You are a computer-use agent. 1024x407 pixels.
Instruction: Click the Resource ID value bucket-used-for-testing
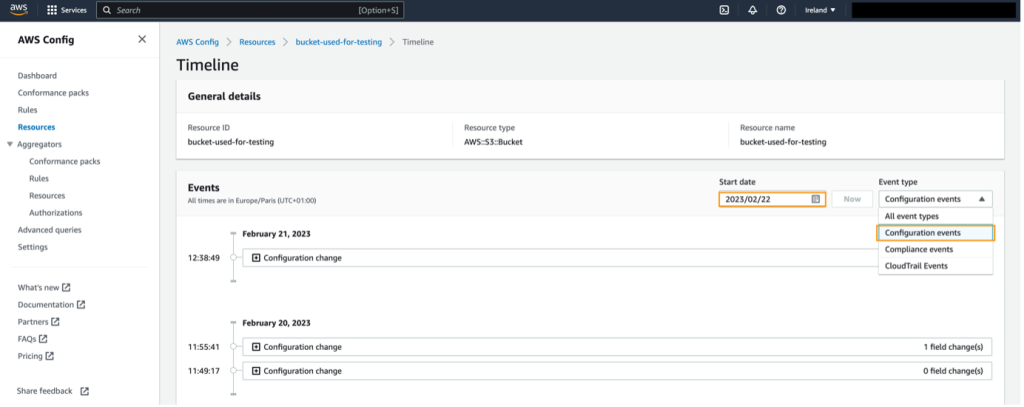pos(231,142)
